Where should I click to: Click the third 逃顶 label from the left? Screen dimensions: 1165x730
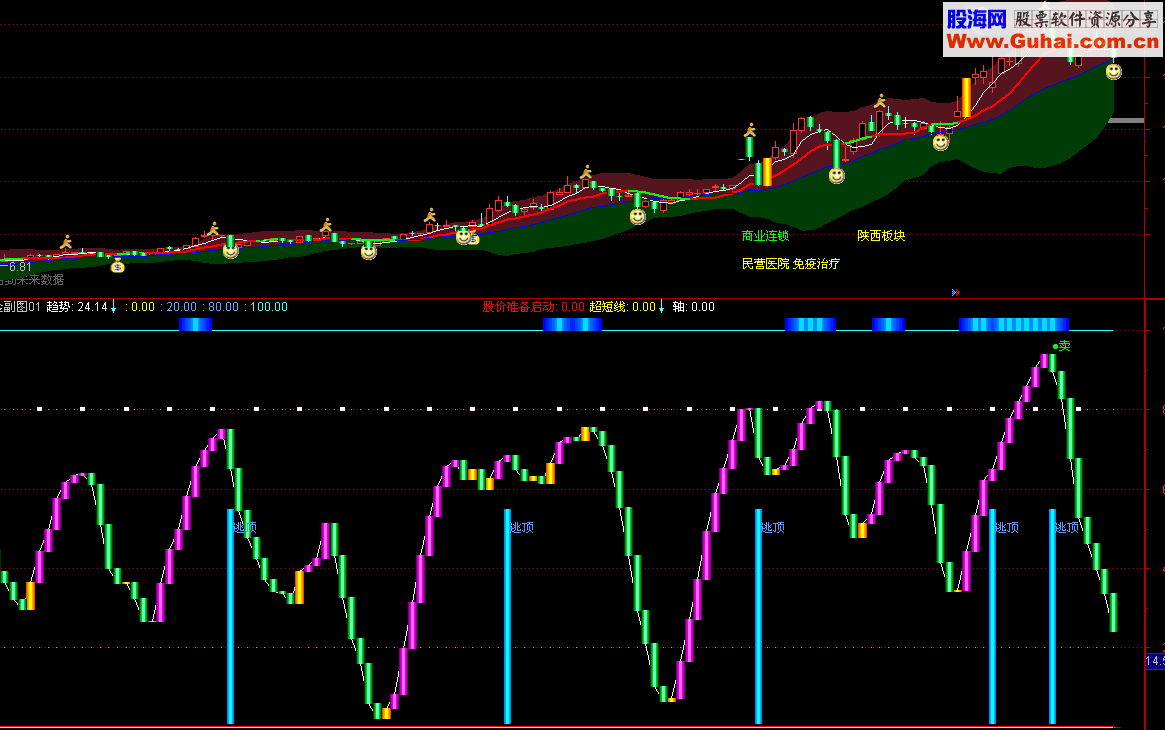[773, 527]
